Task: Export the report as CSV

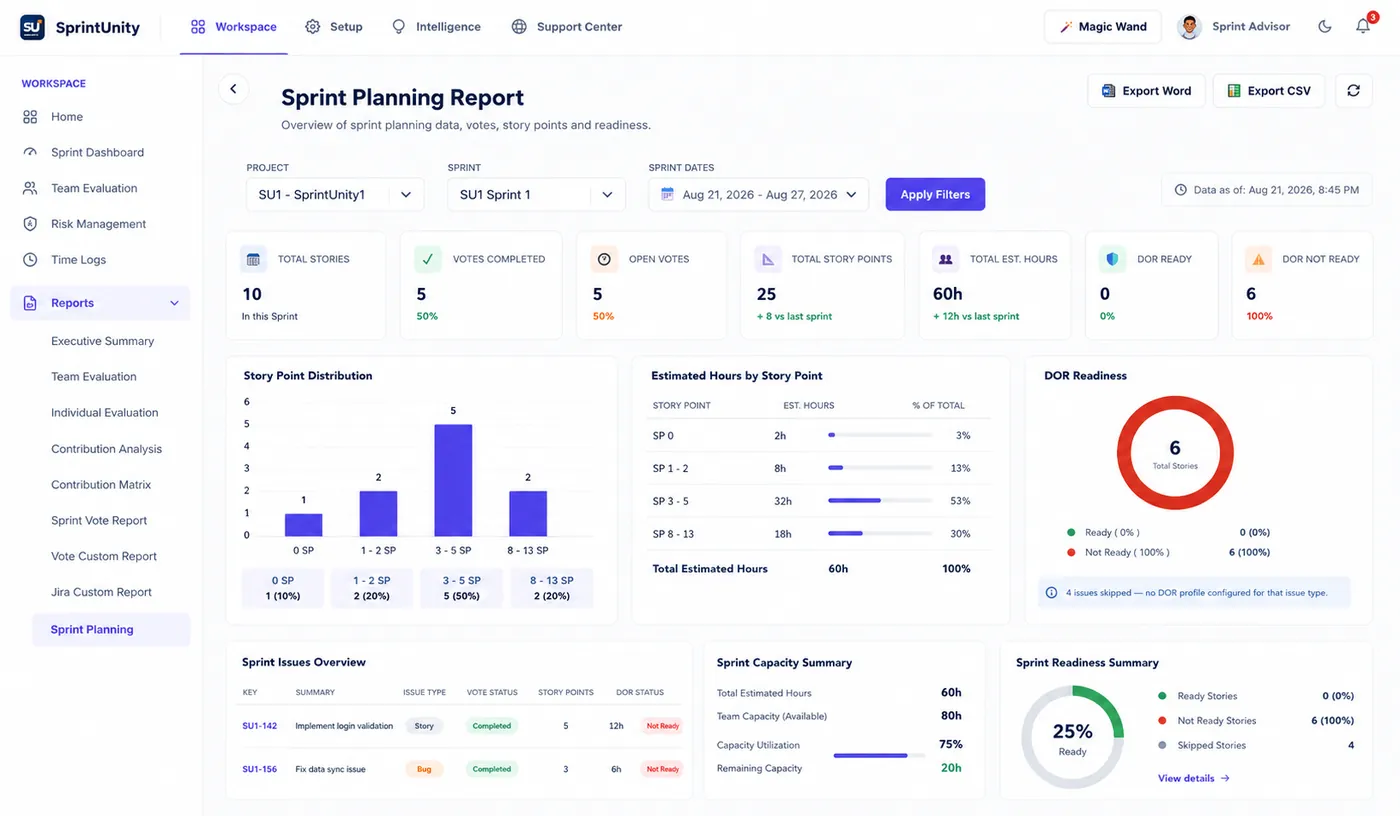Action: [1269, 91]
